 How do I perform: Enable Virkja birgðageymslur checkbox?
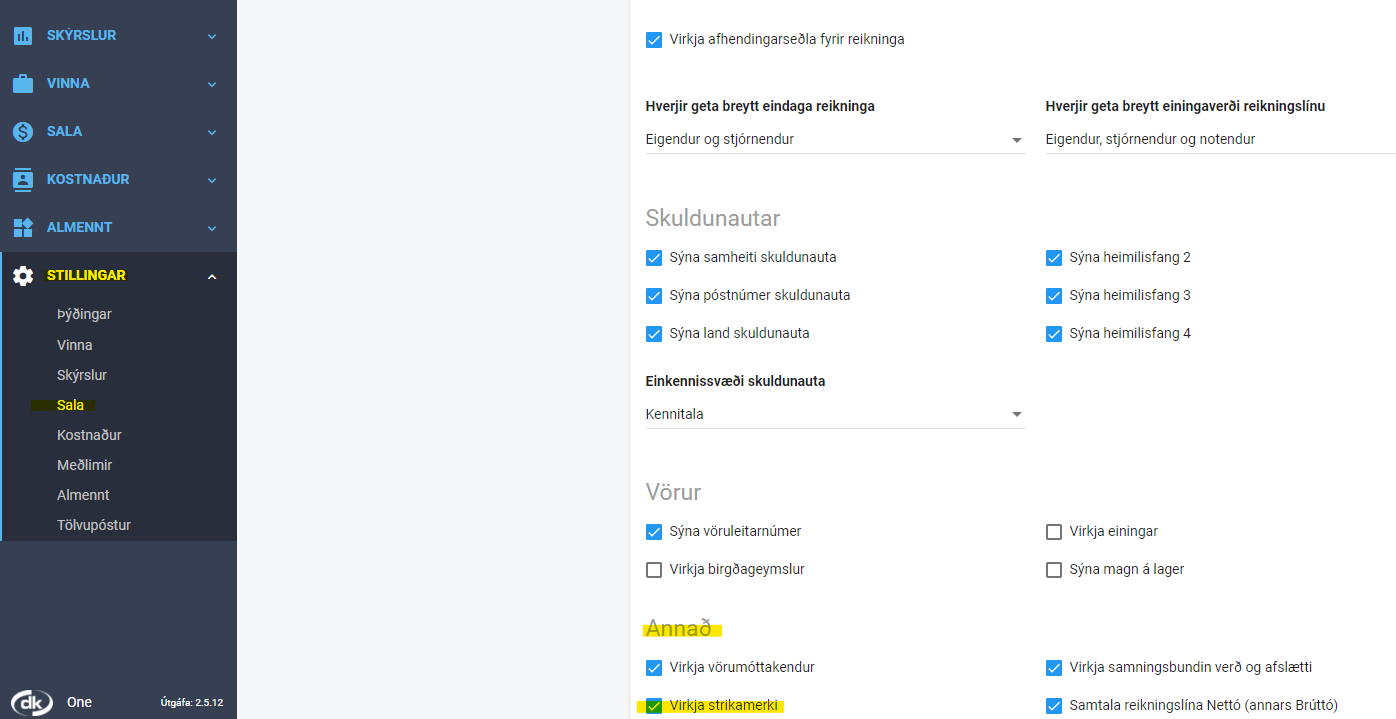(x=654, y=570)
